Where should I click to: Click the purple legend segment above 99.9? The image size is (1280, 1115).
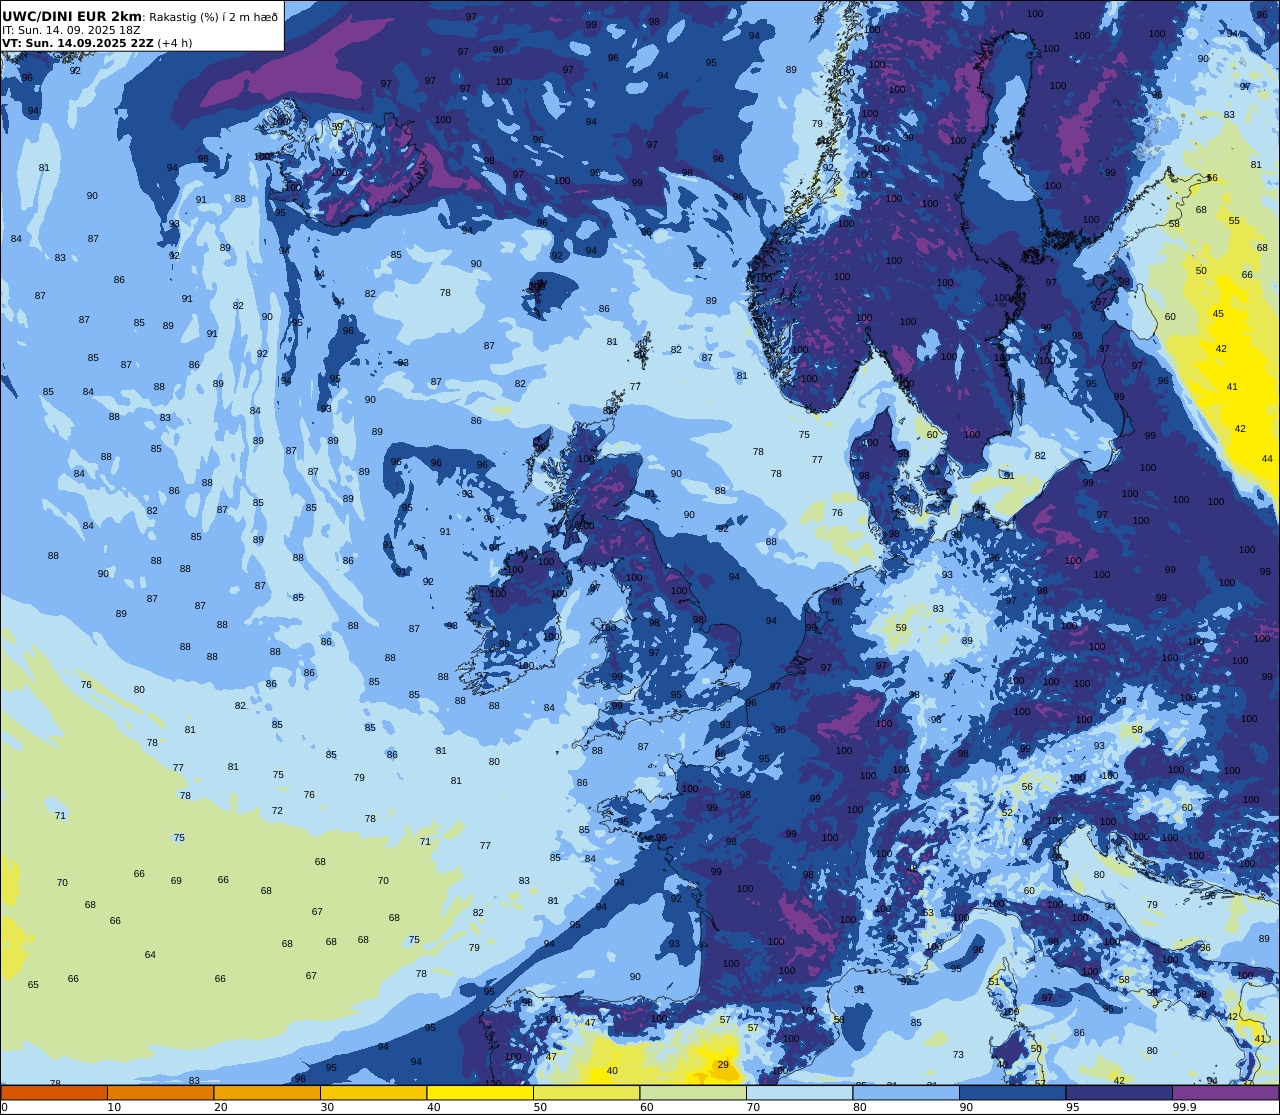(x=1225, y=1092)
